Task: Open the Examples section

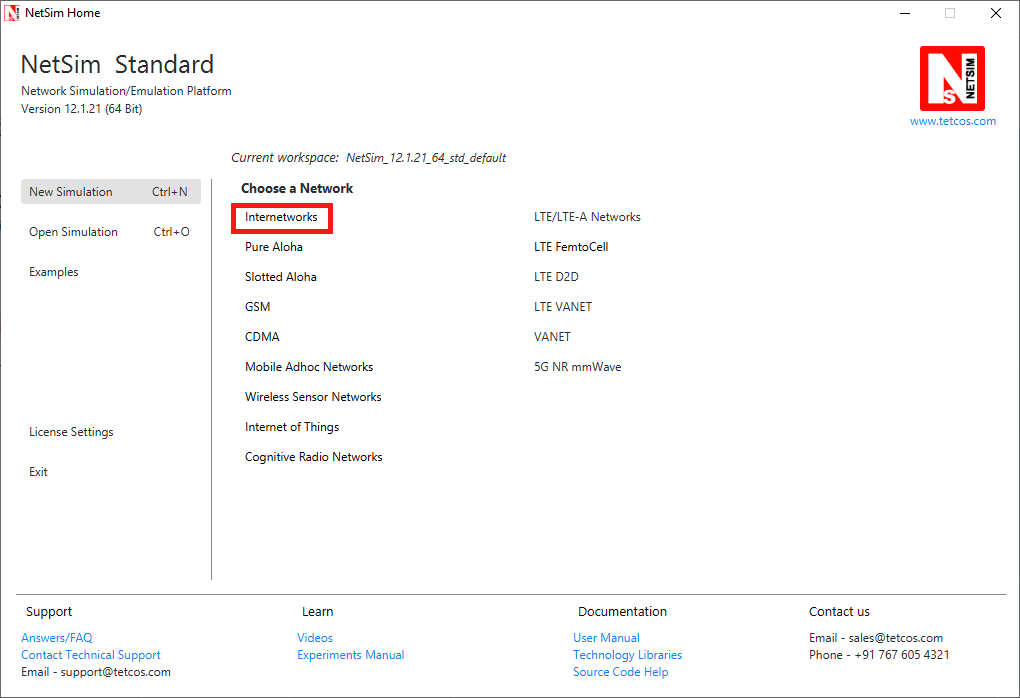Action: coord(53,272)
